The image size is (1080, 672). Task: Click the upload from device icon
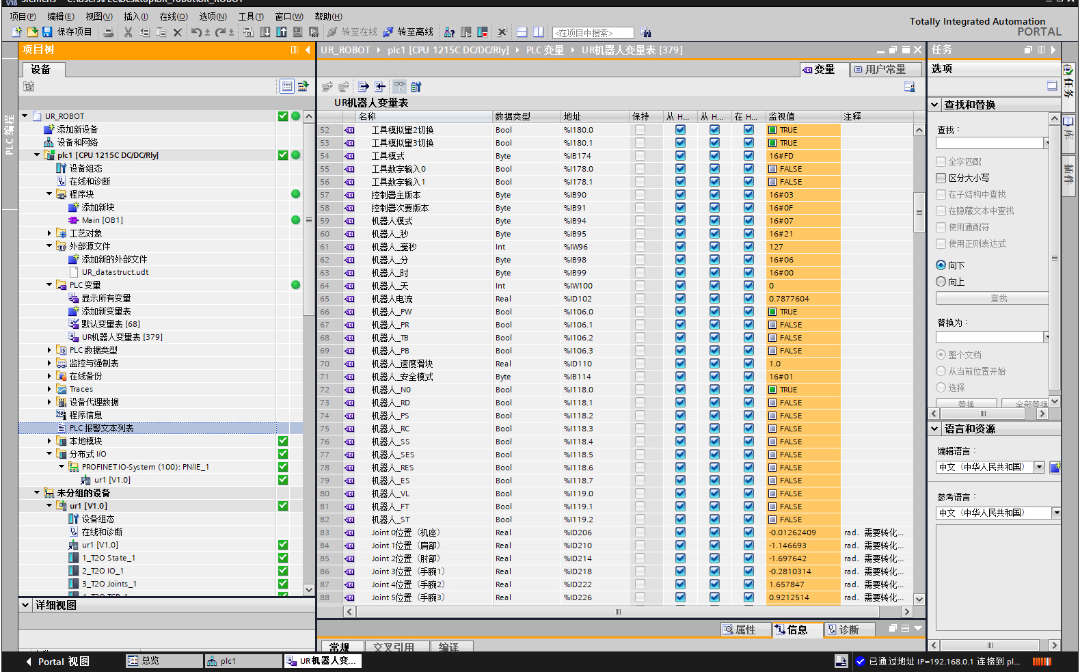tap(281, 32)
